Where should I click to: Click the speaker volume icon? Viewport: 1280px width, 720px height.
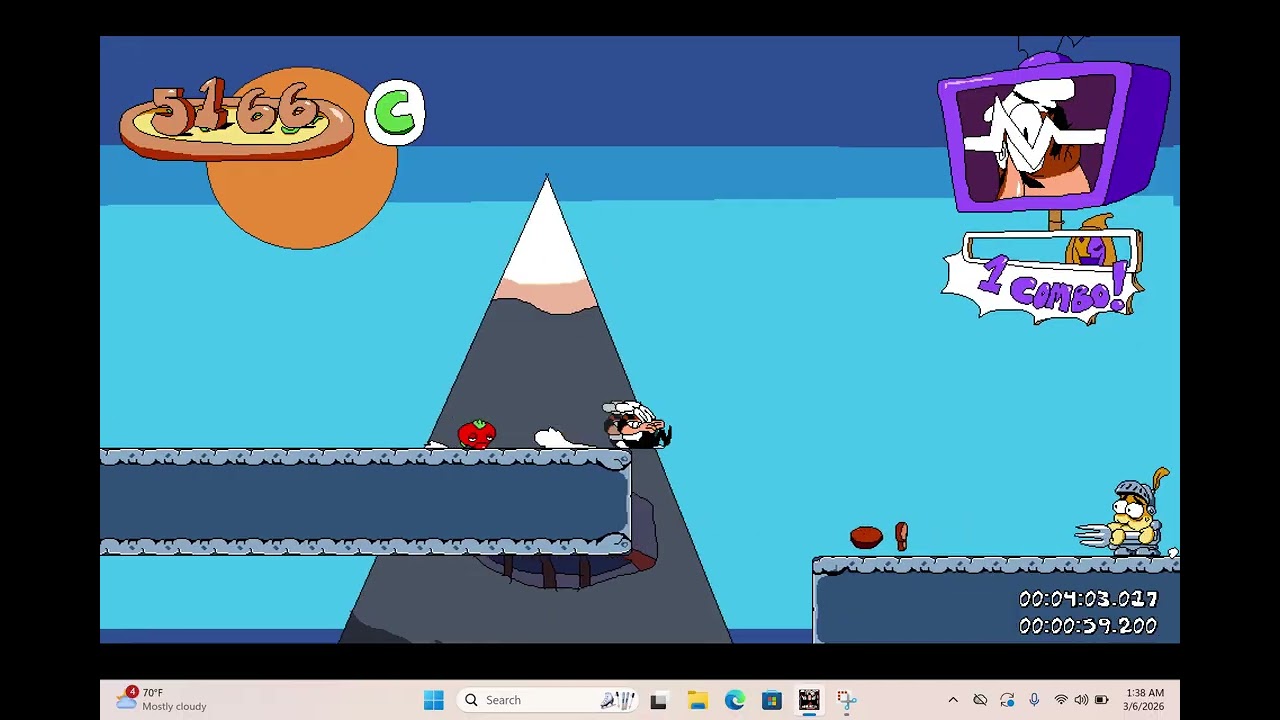(1081, 700)
